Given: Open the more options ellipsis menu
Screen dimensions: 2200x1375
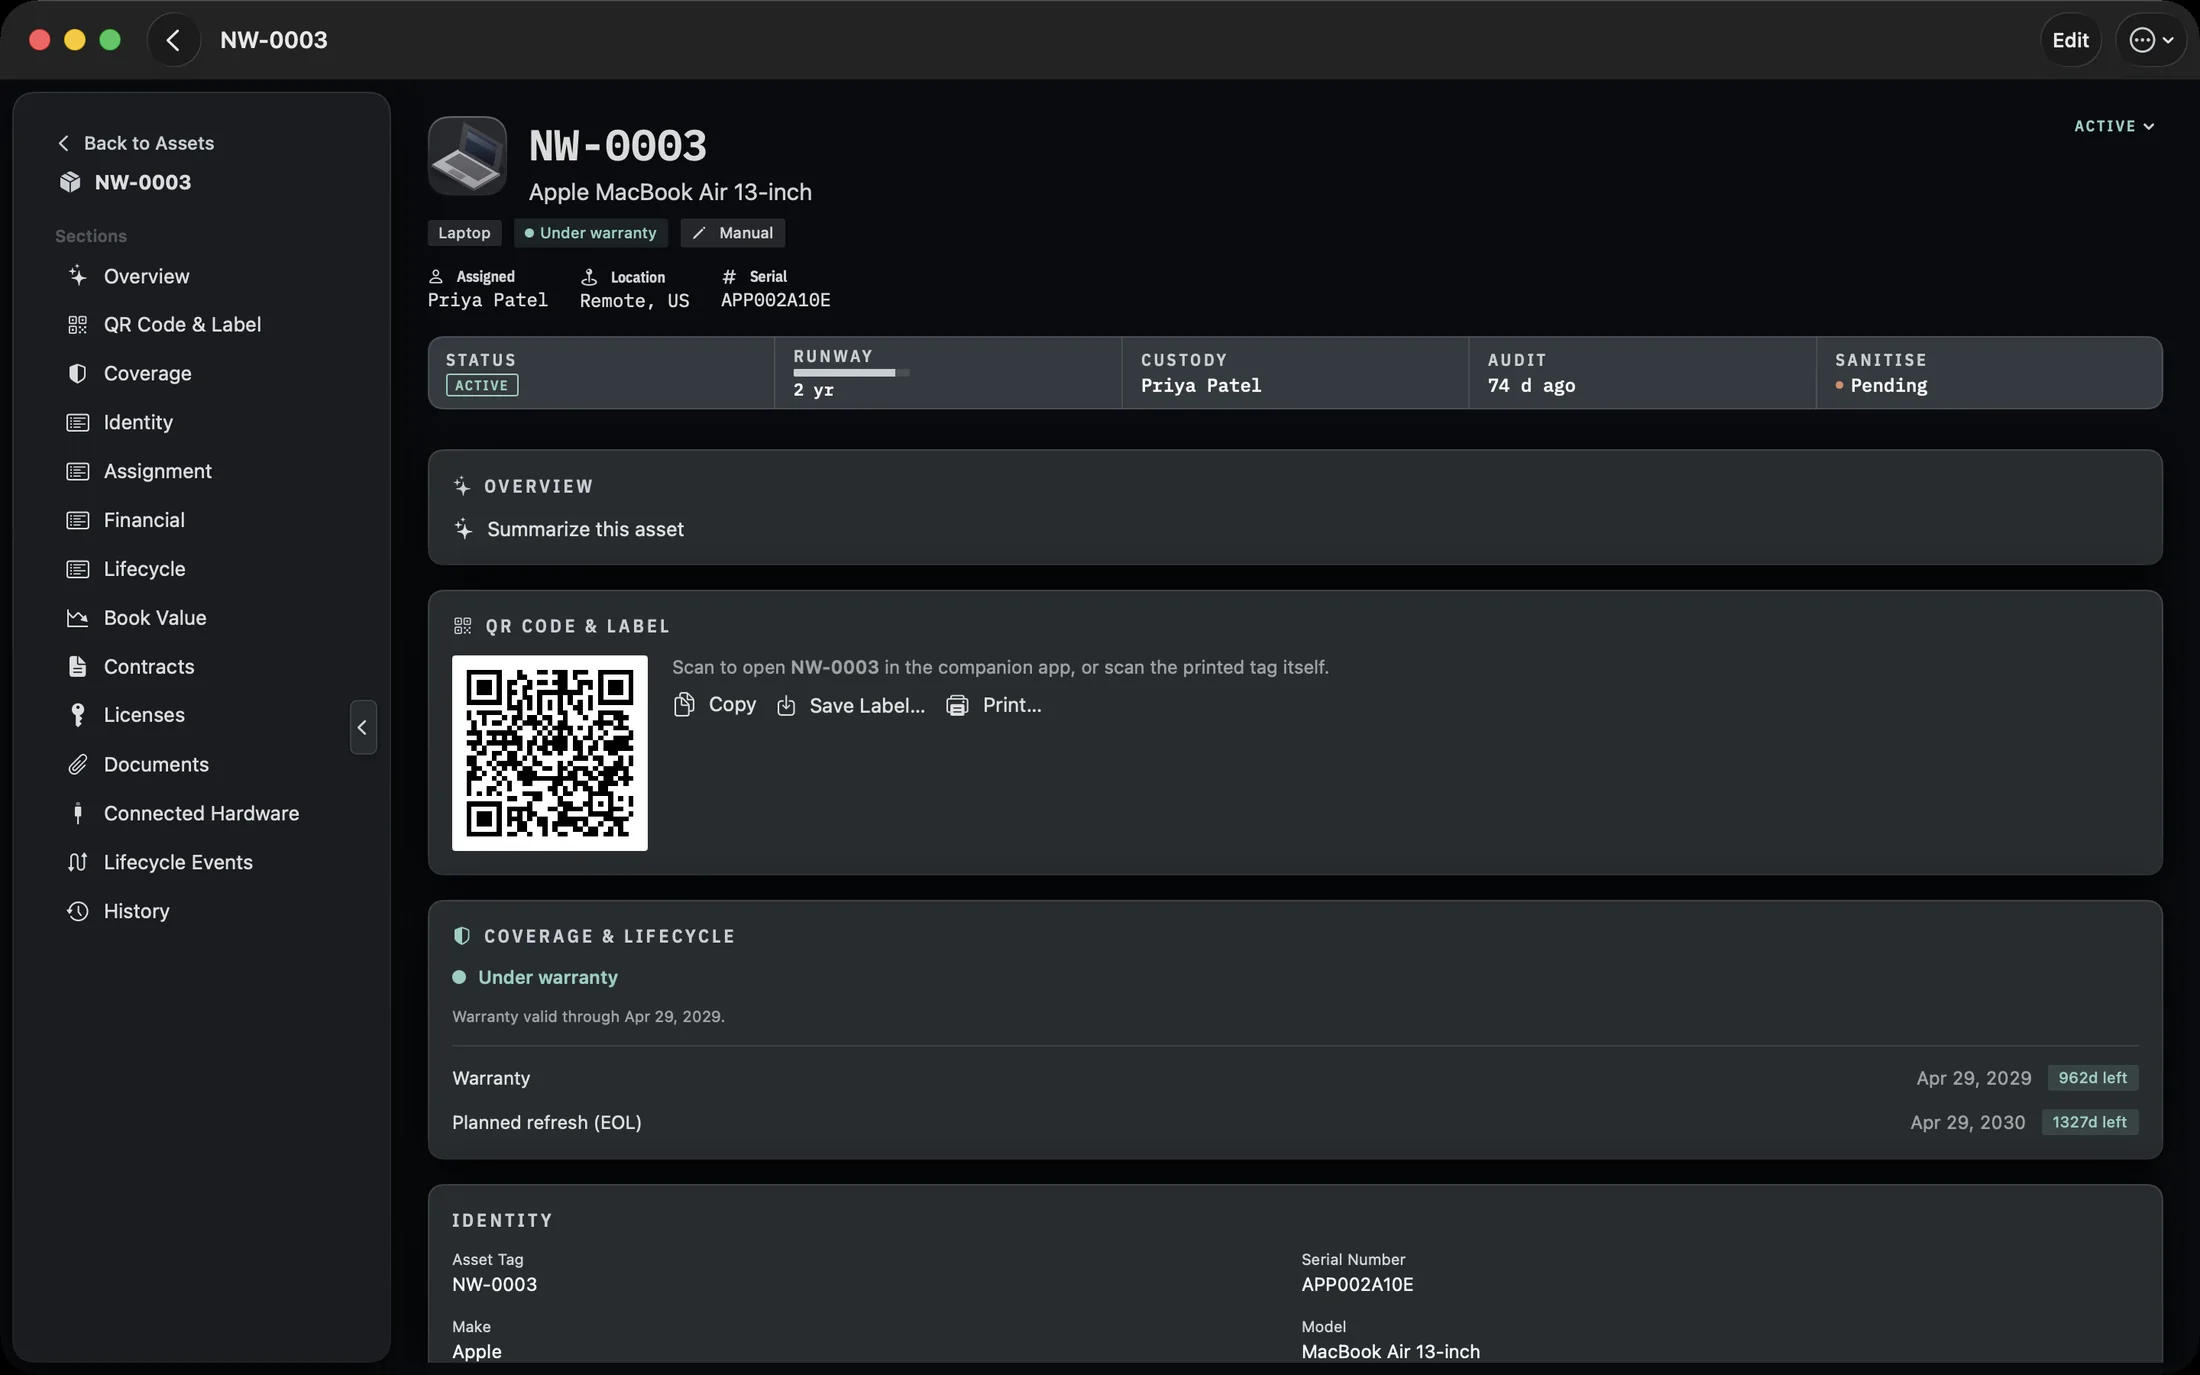Looking at the screenshot, I should point(2150,40).
